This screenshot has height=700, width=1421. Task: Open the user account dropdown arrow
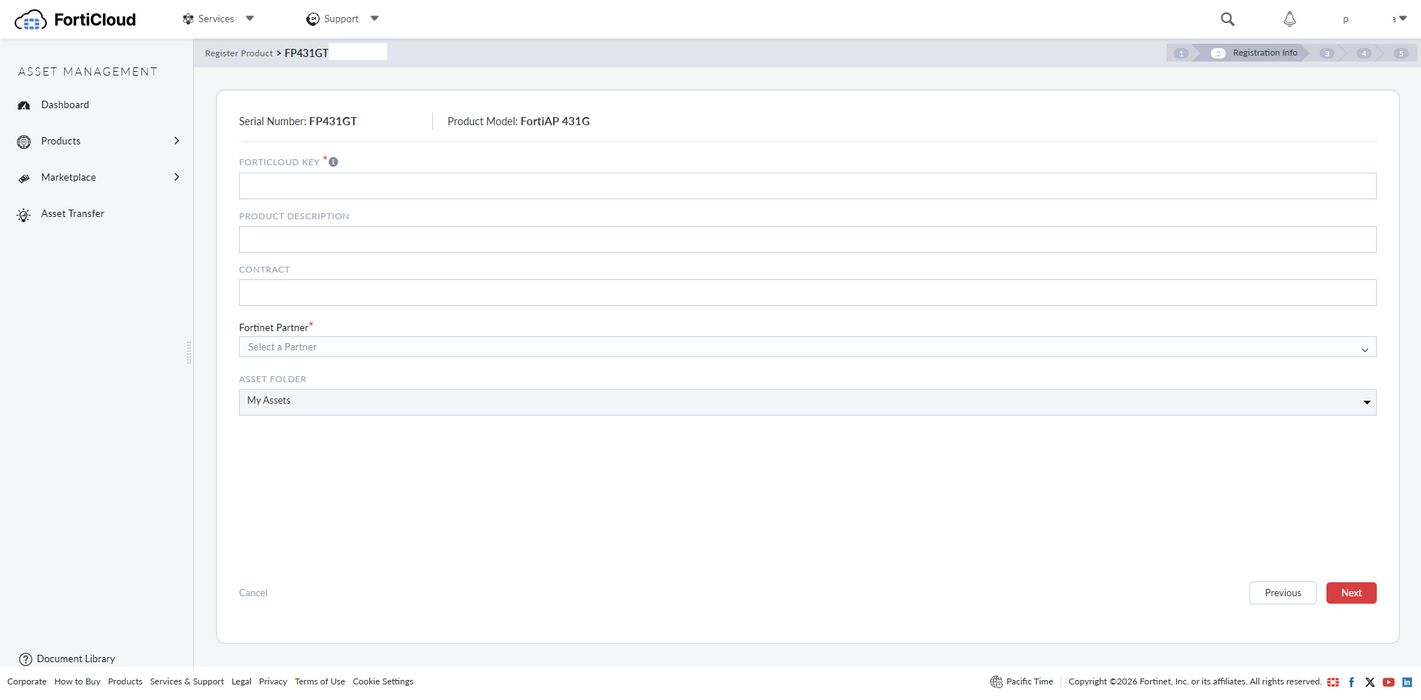tap(1402, 19)
